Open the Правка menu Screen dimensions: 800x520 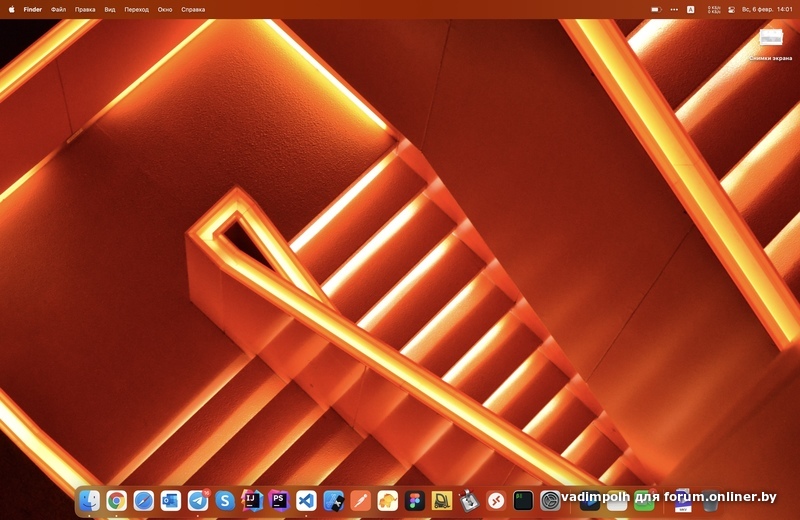[85, 9]
